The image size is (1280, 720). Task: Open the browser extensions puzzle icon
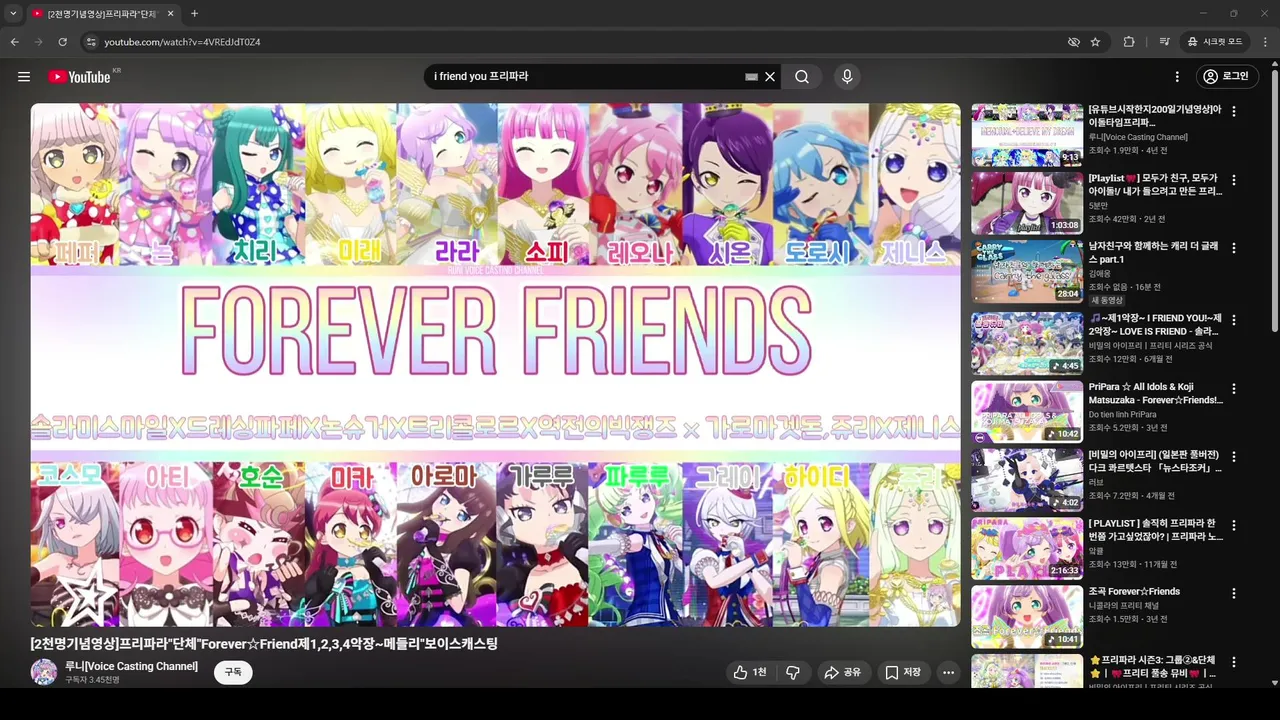[x=1129, y=42]
